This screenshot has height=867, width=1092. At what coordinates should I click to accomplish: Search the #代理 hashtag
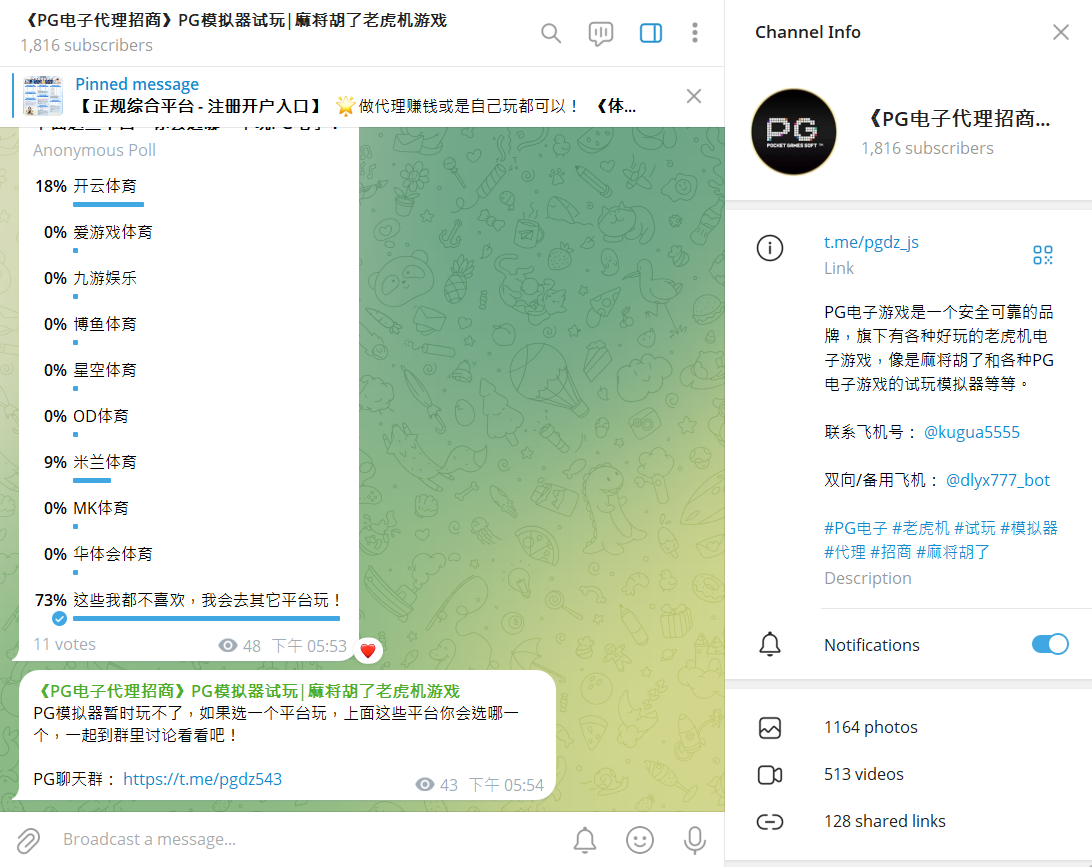(845, 552)
